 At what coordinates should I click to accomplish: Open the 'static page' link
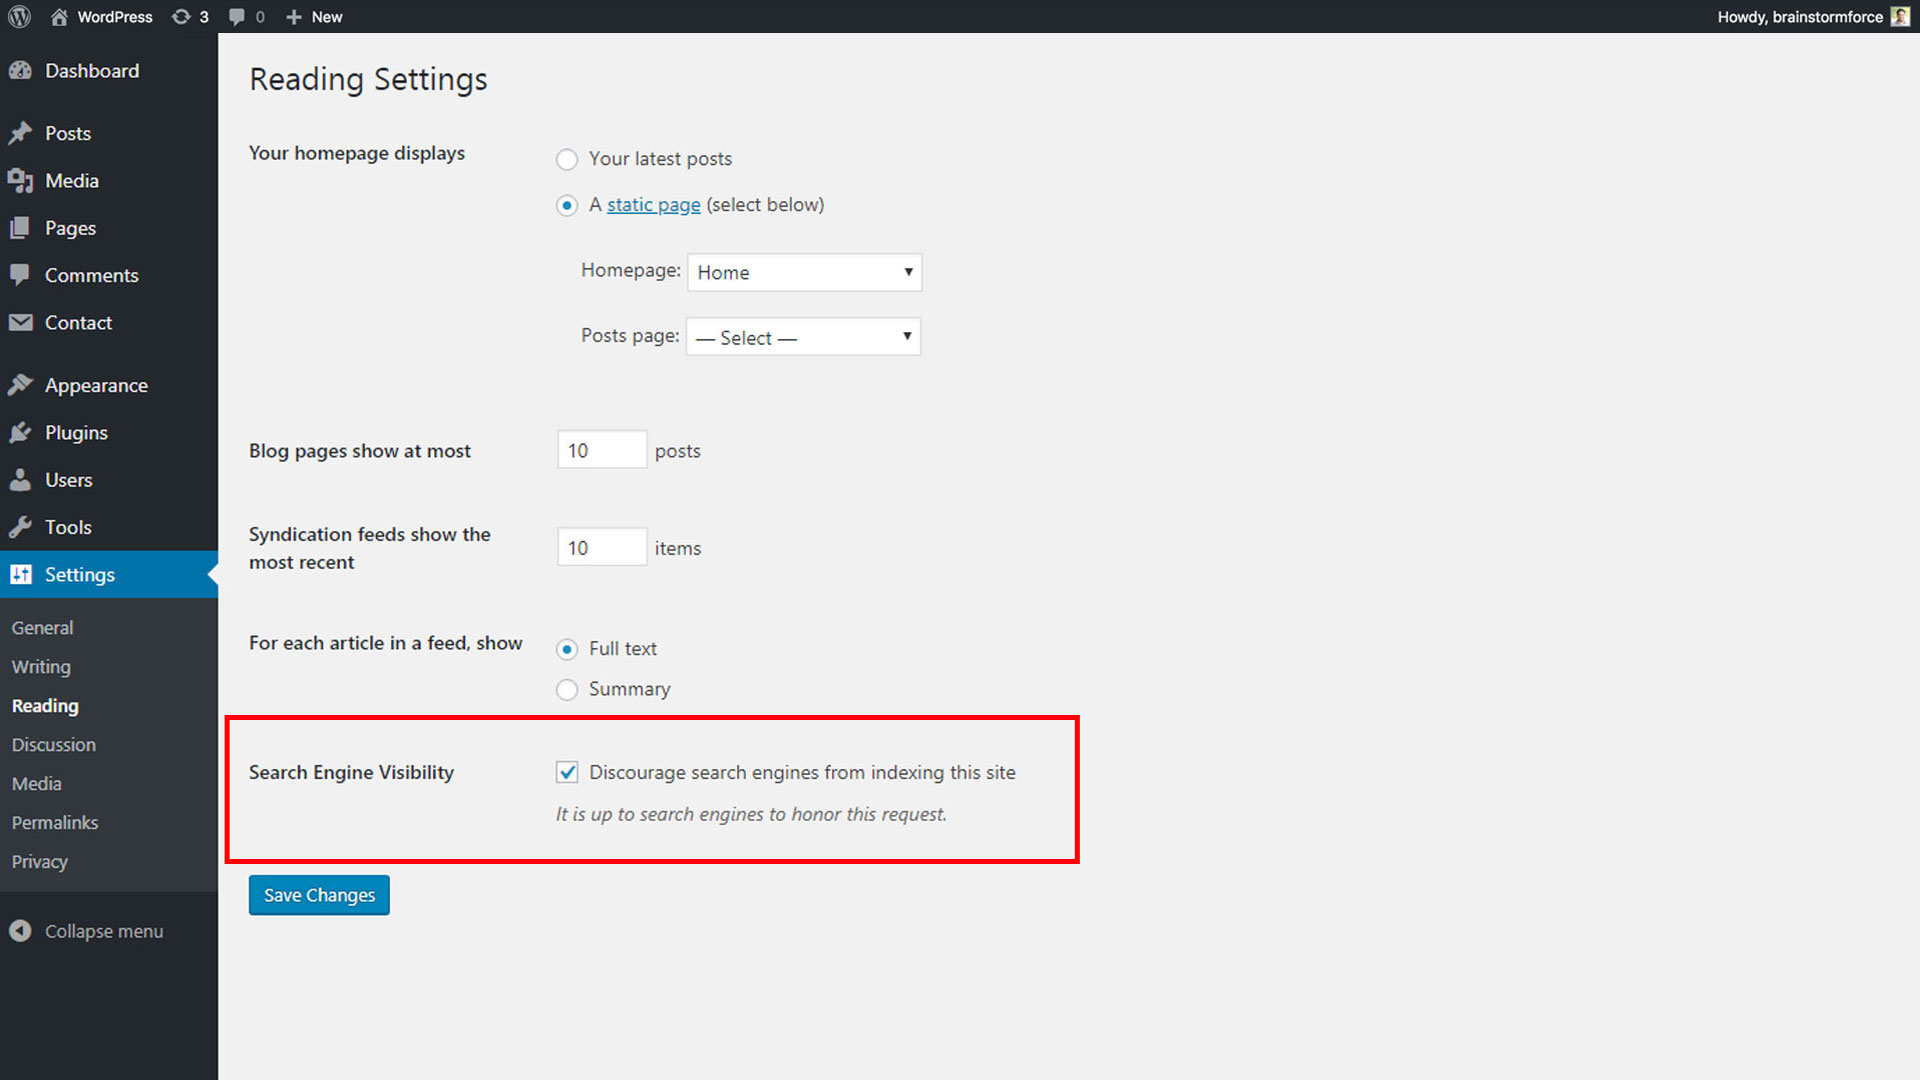coord(653,204)
